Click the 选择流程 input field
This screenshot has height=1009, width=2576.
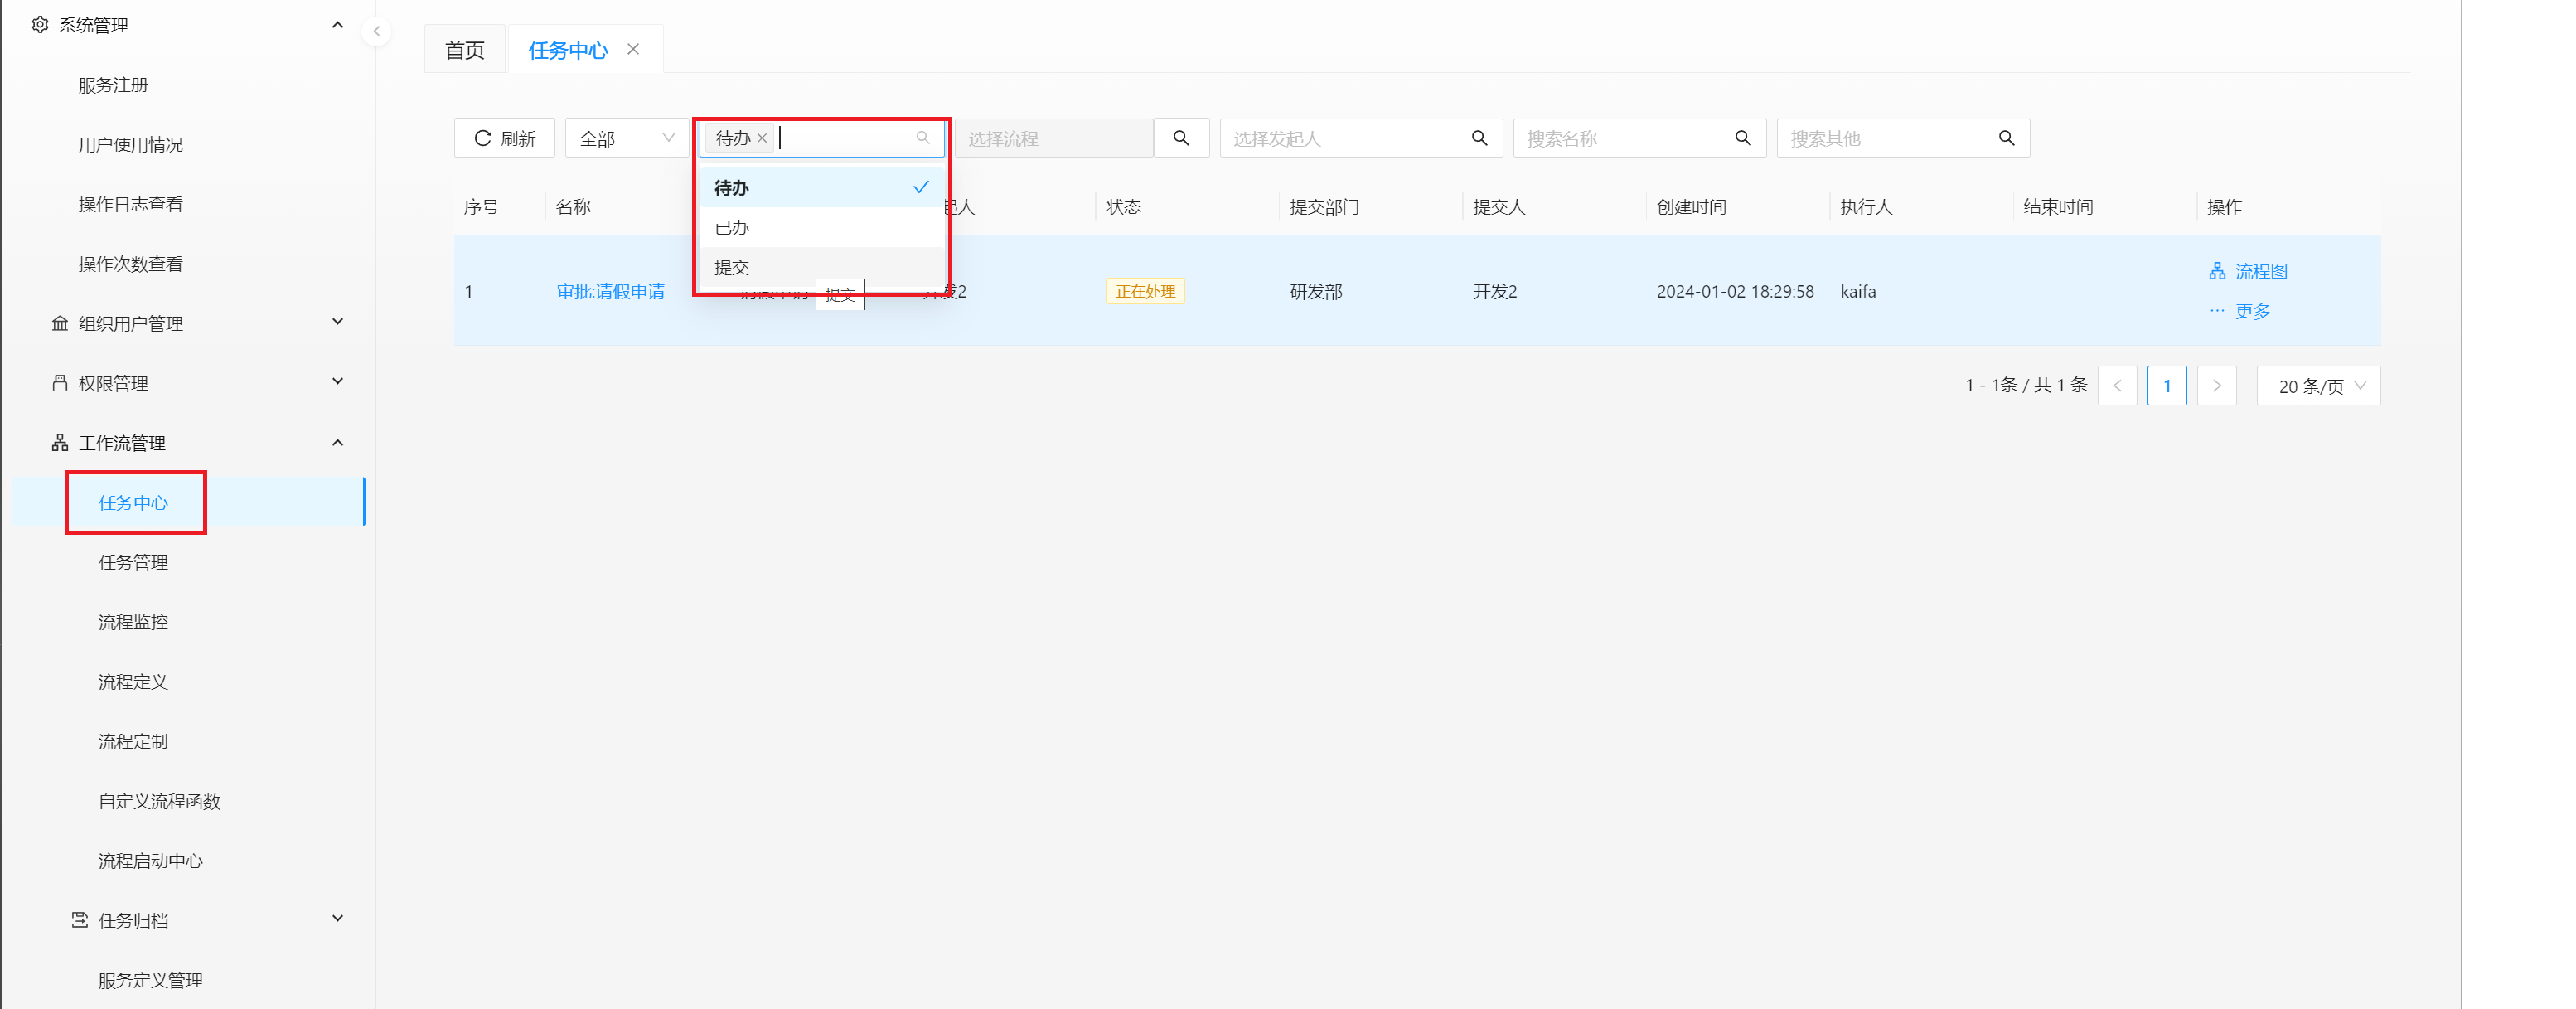click(x=1054, y=138)
